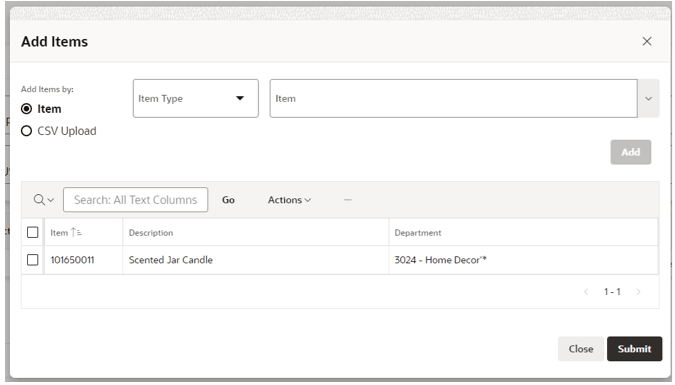The width and height of the screenshot is (675, 385).
Task: Click the Department column header
Action: [418, 233]
